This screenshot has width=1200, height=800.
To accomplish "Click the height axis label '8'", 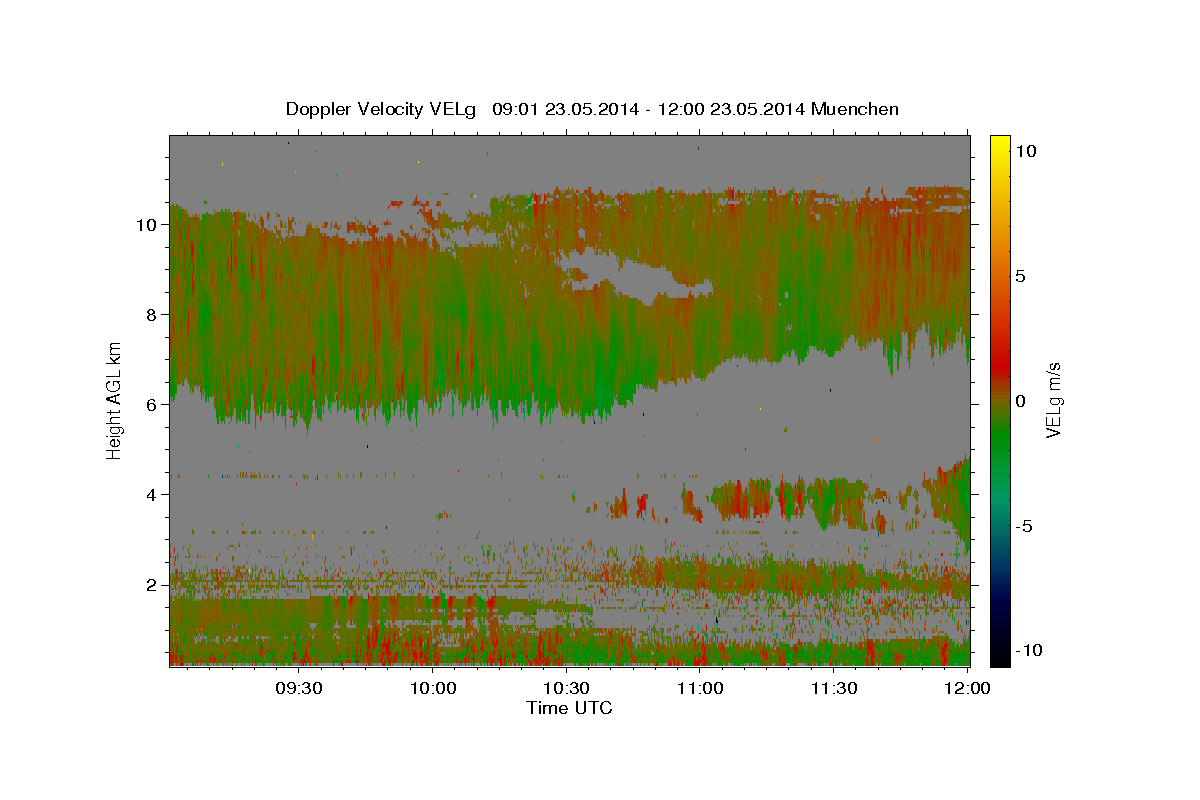I will [x=152, y=314].
